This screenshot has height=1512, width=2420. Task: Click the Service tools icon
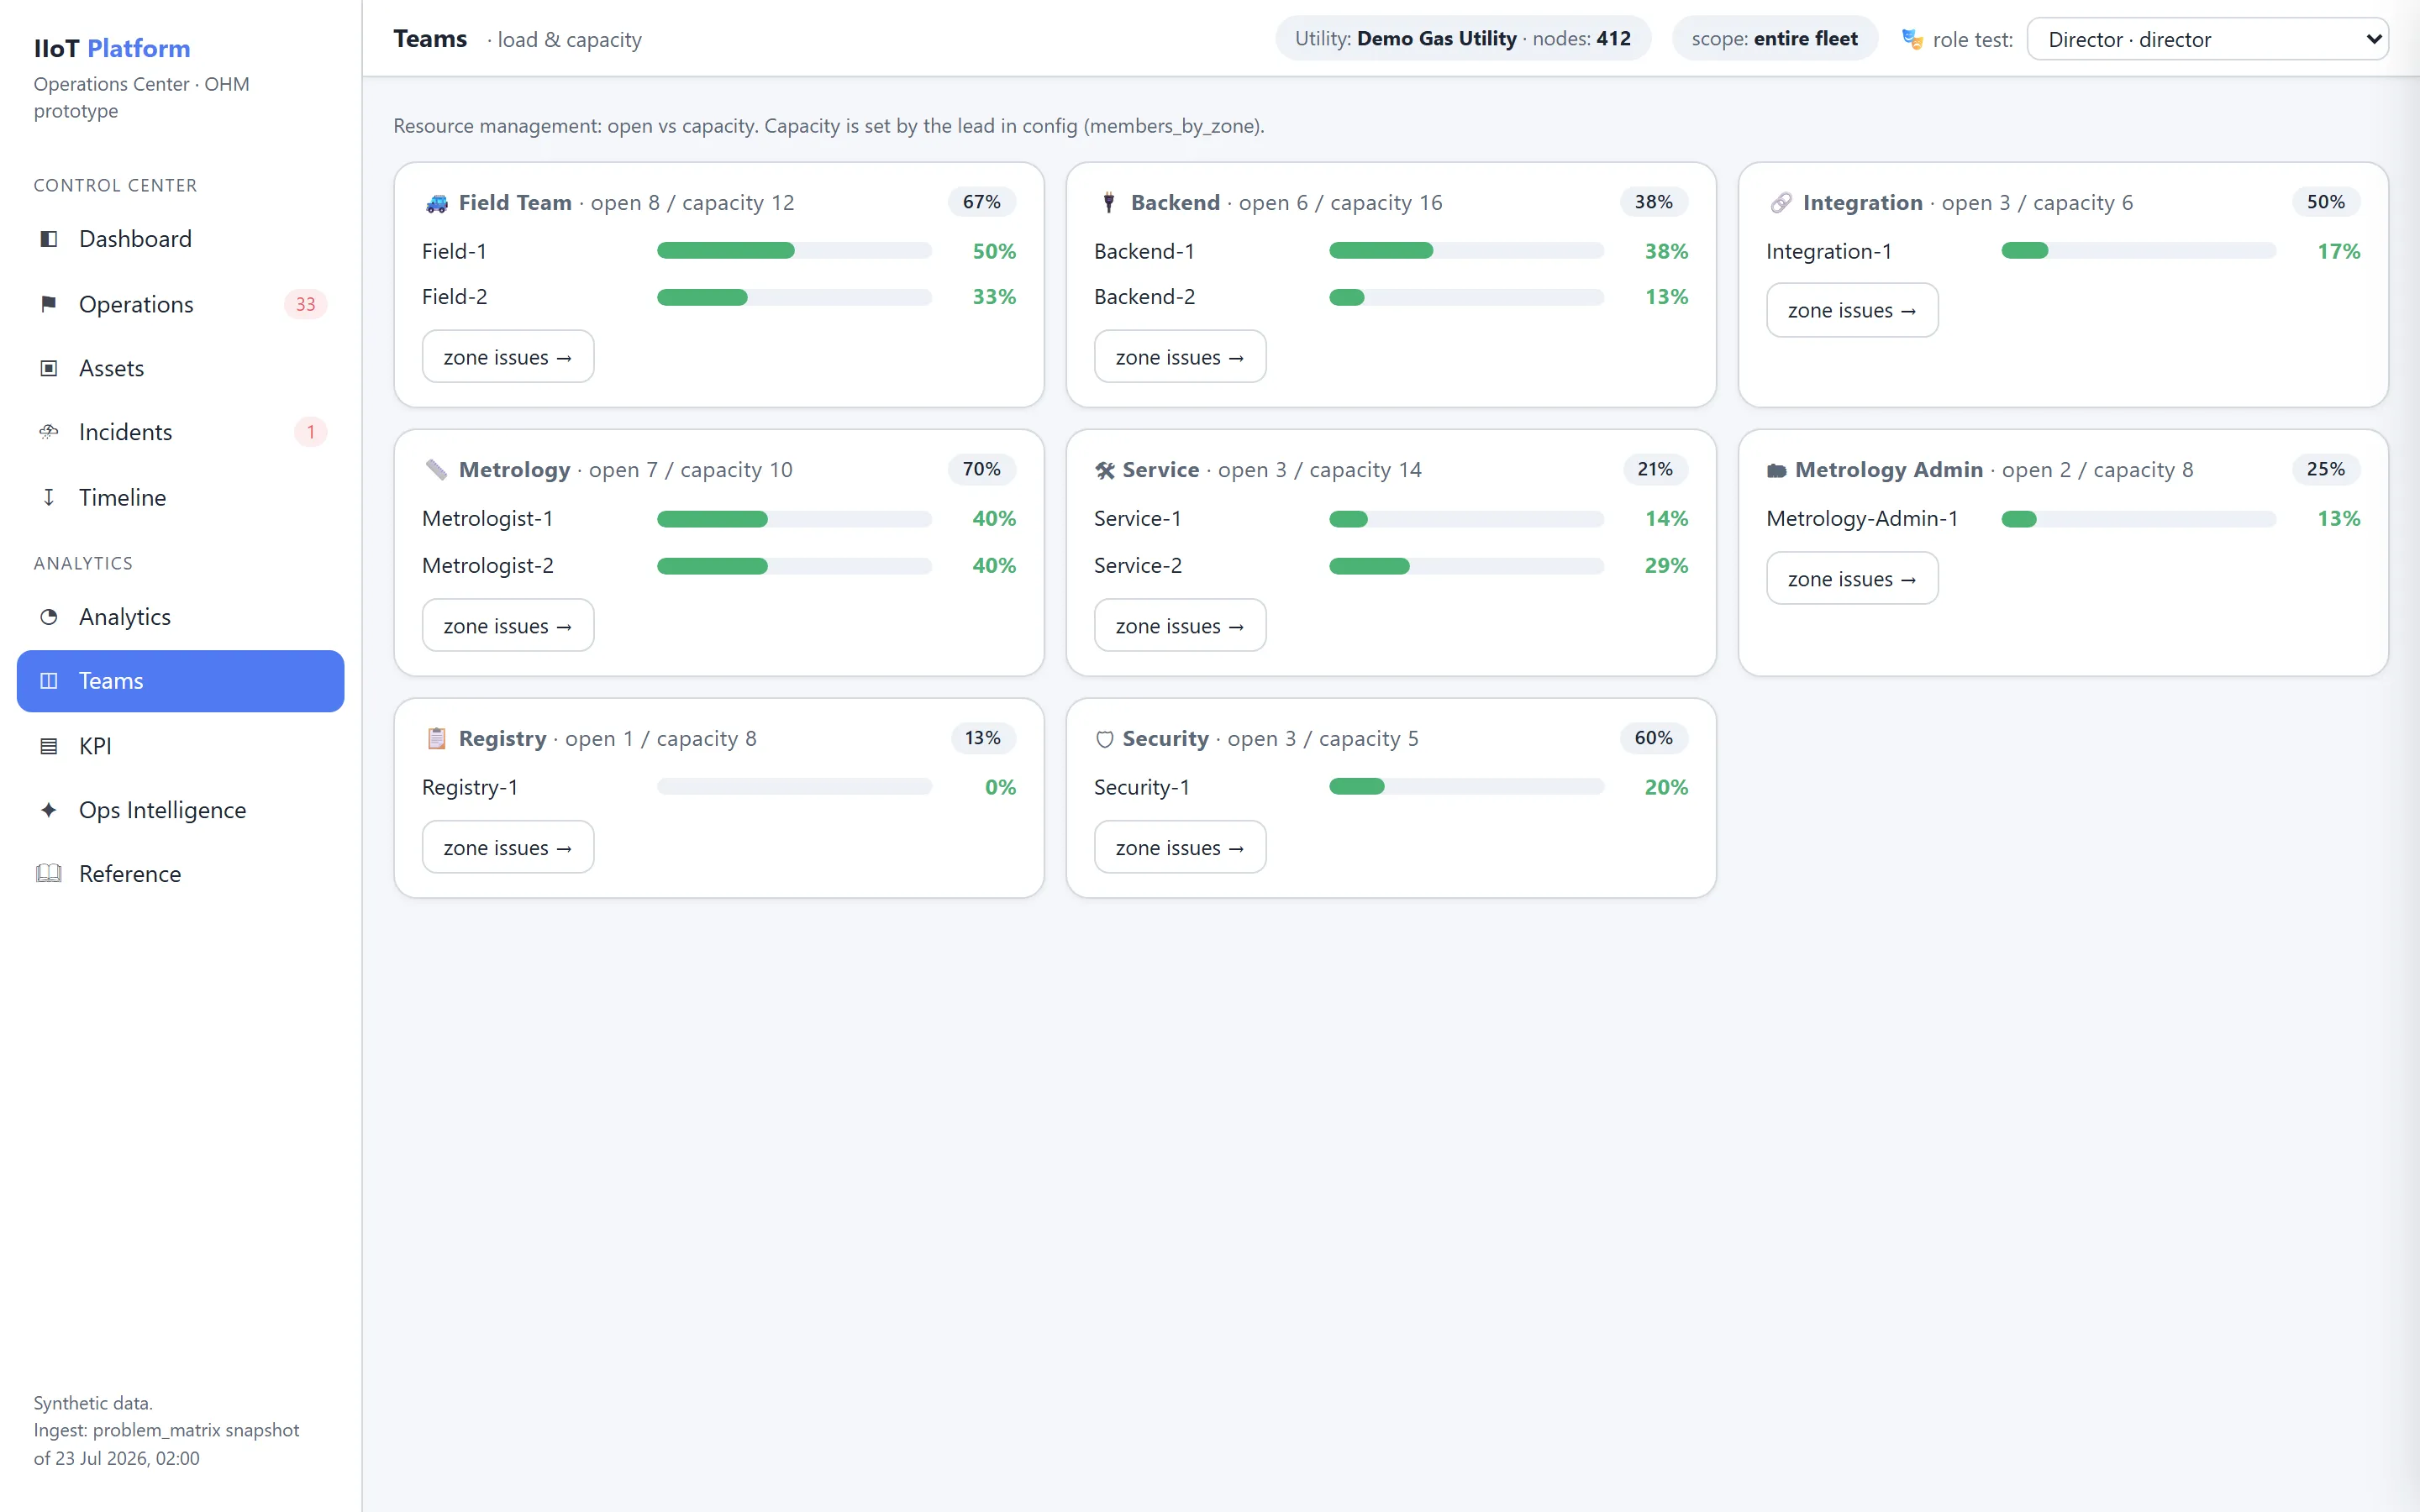[x=1105, y=470]
